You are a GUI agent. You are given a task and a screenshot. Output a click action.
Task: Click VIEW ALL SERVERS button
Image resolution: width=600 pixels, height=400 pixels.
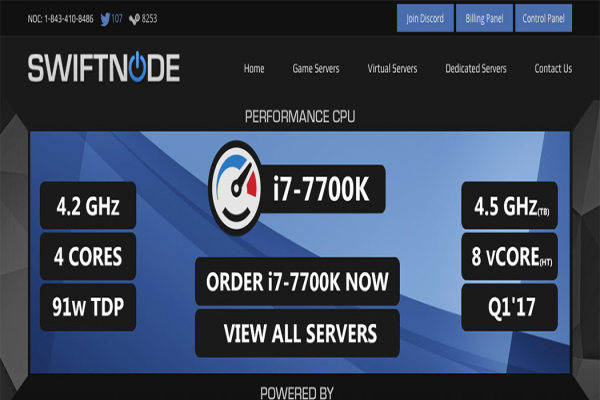pos(297,333)
